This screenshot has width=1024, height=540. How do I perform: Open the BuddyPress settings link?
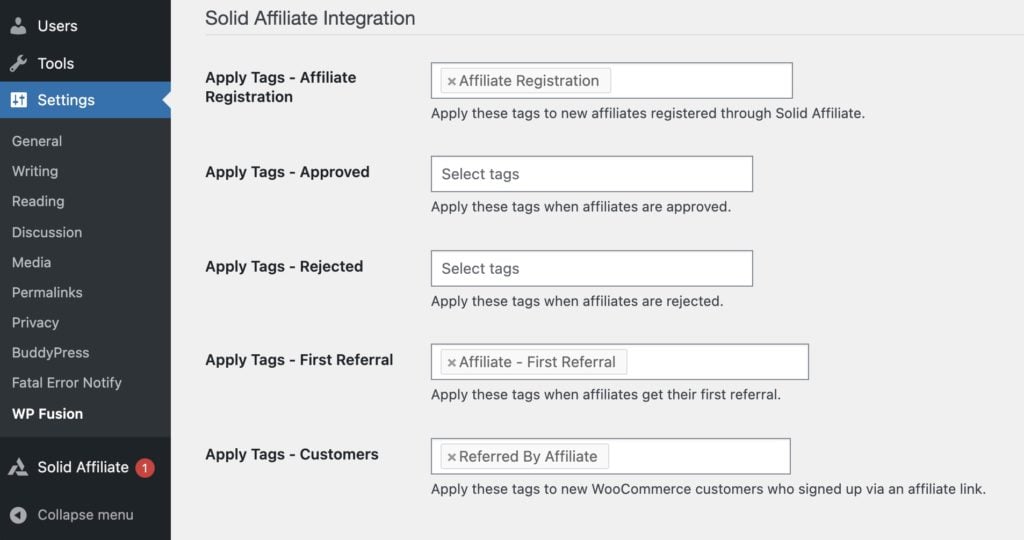(x=50, y=353)
